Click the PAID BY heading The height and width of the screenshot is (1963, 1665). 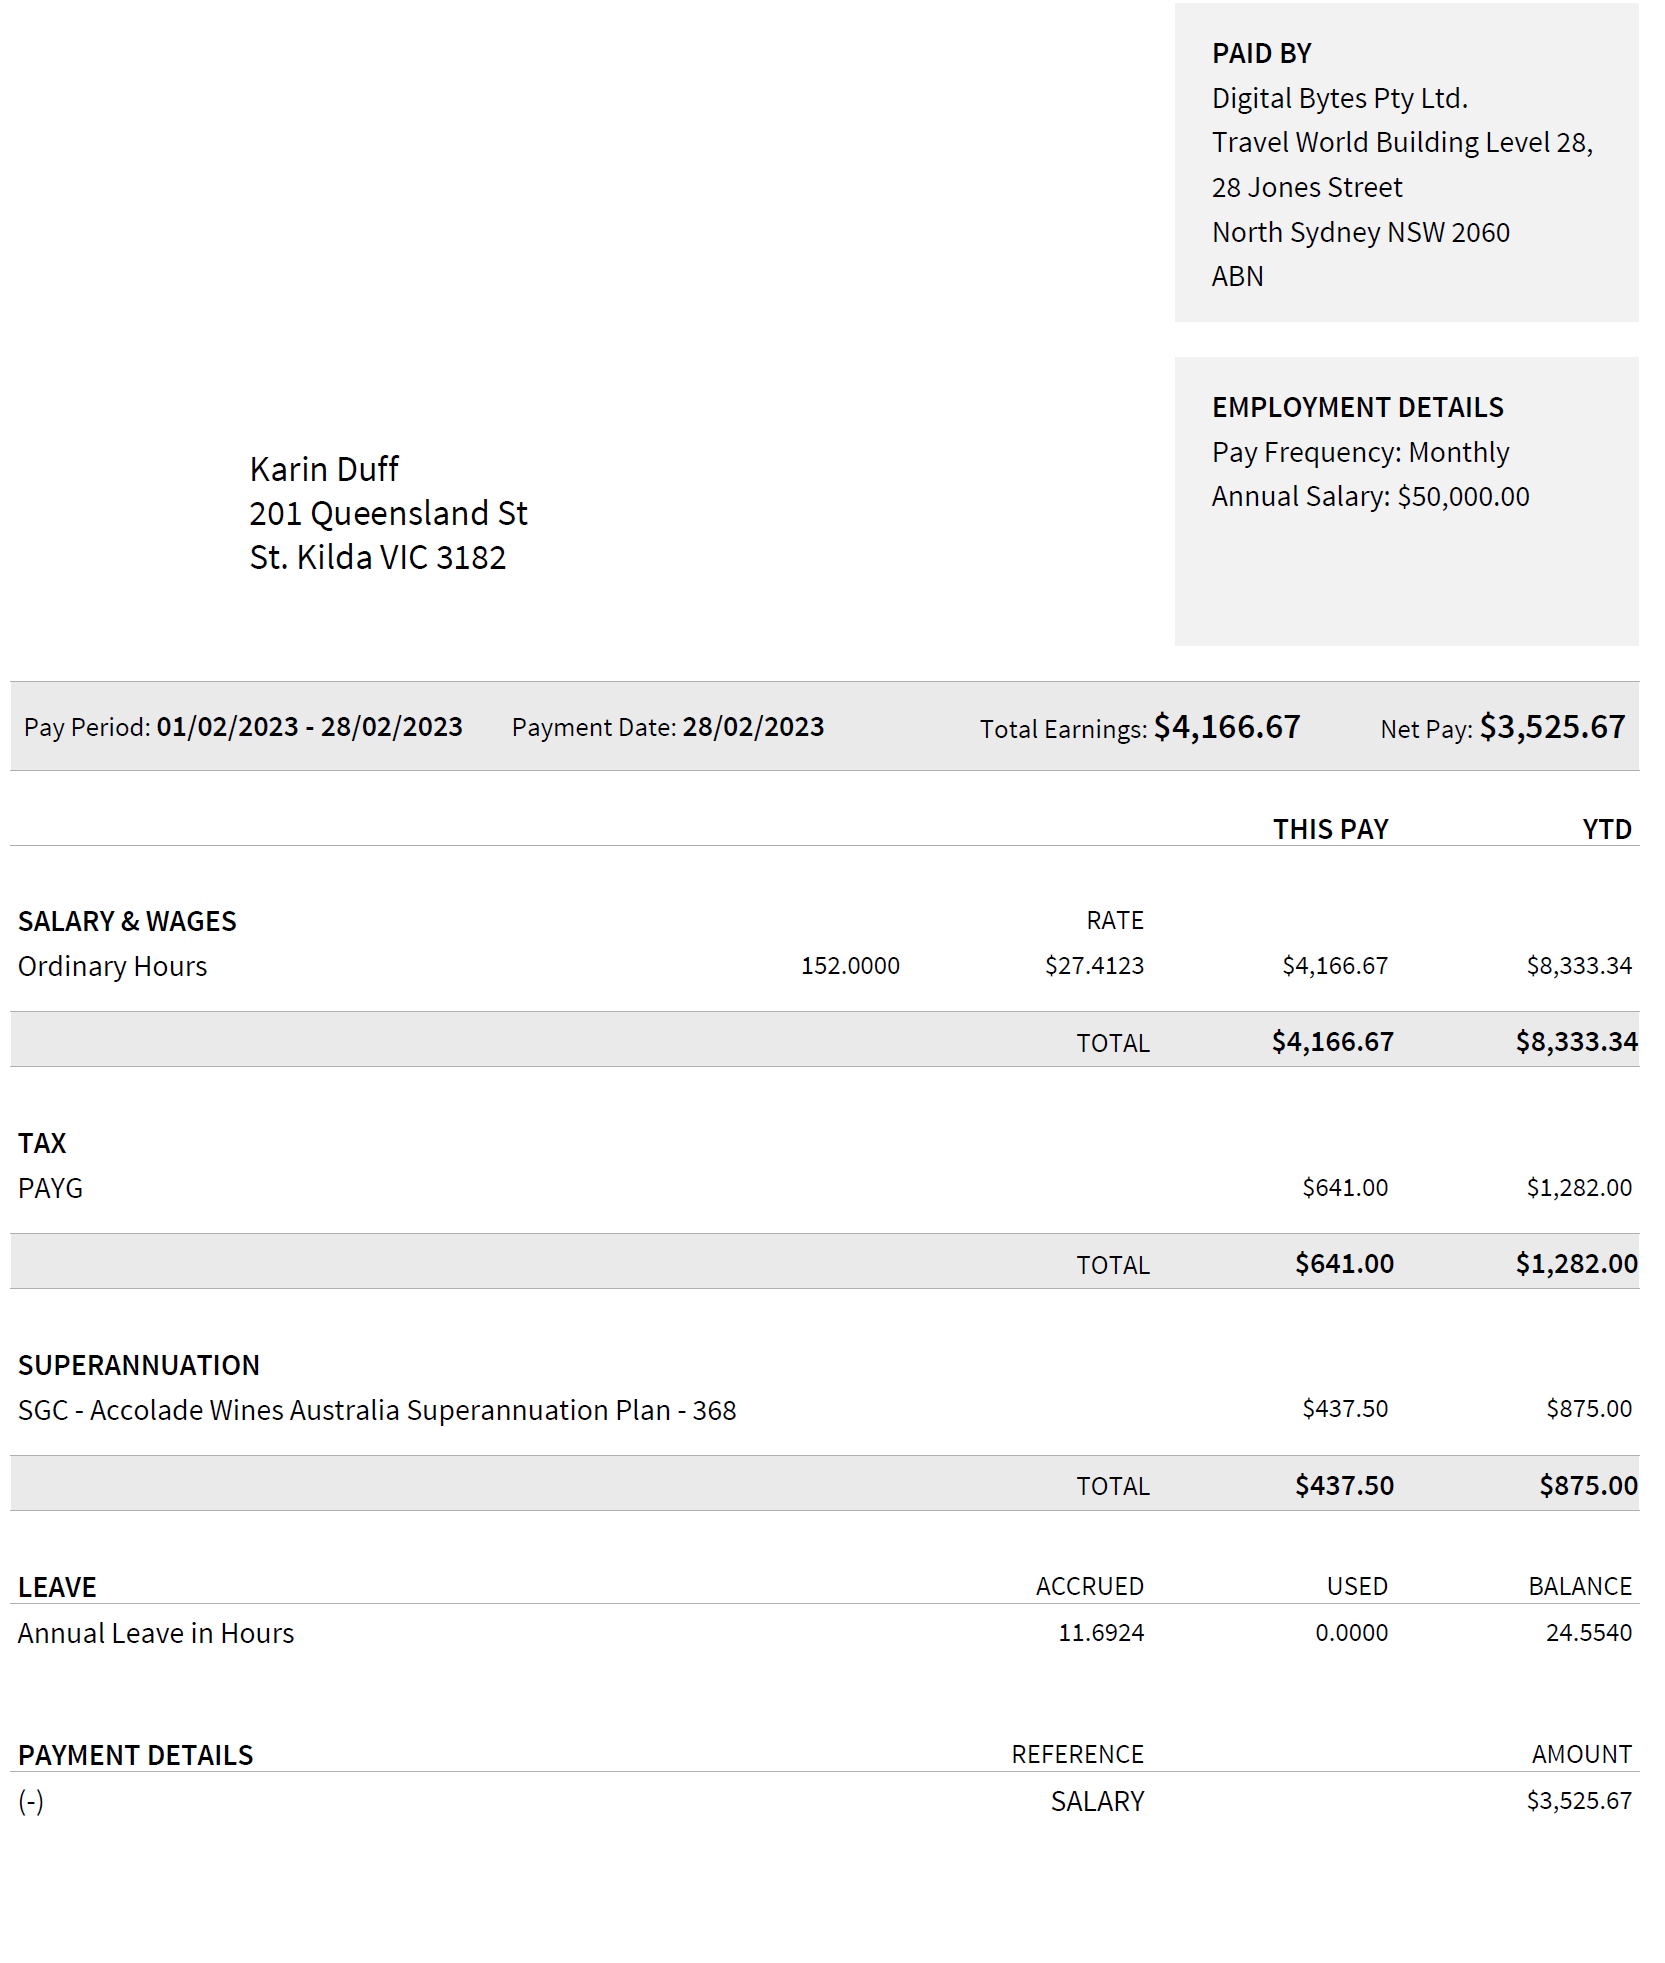(x=1261, y=54)
